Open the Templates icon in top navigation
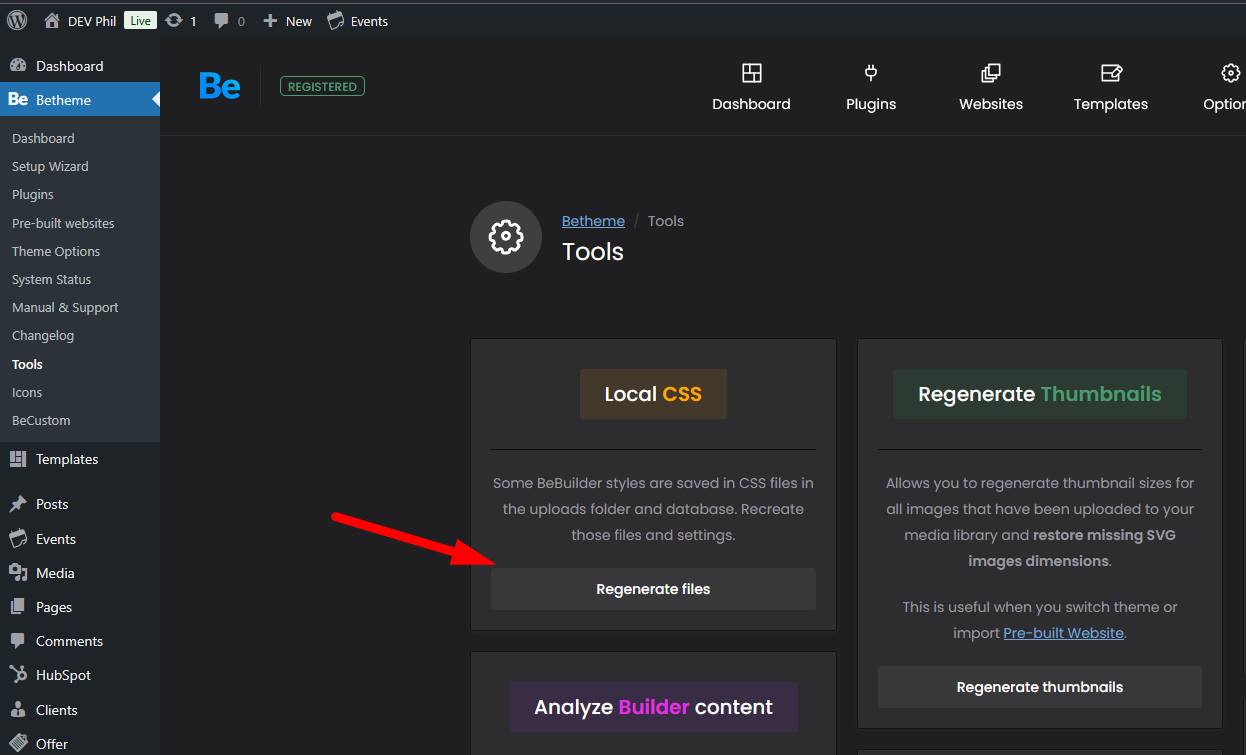The image size is (1246, 755). click(1111, 73)
